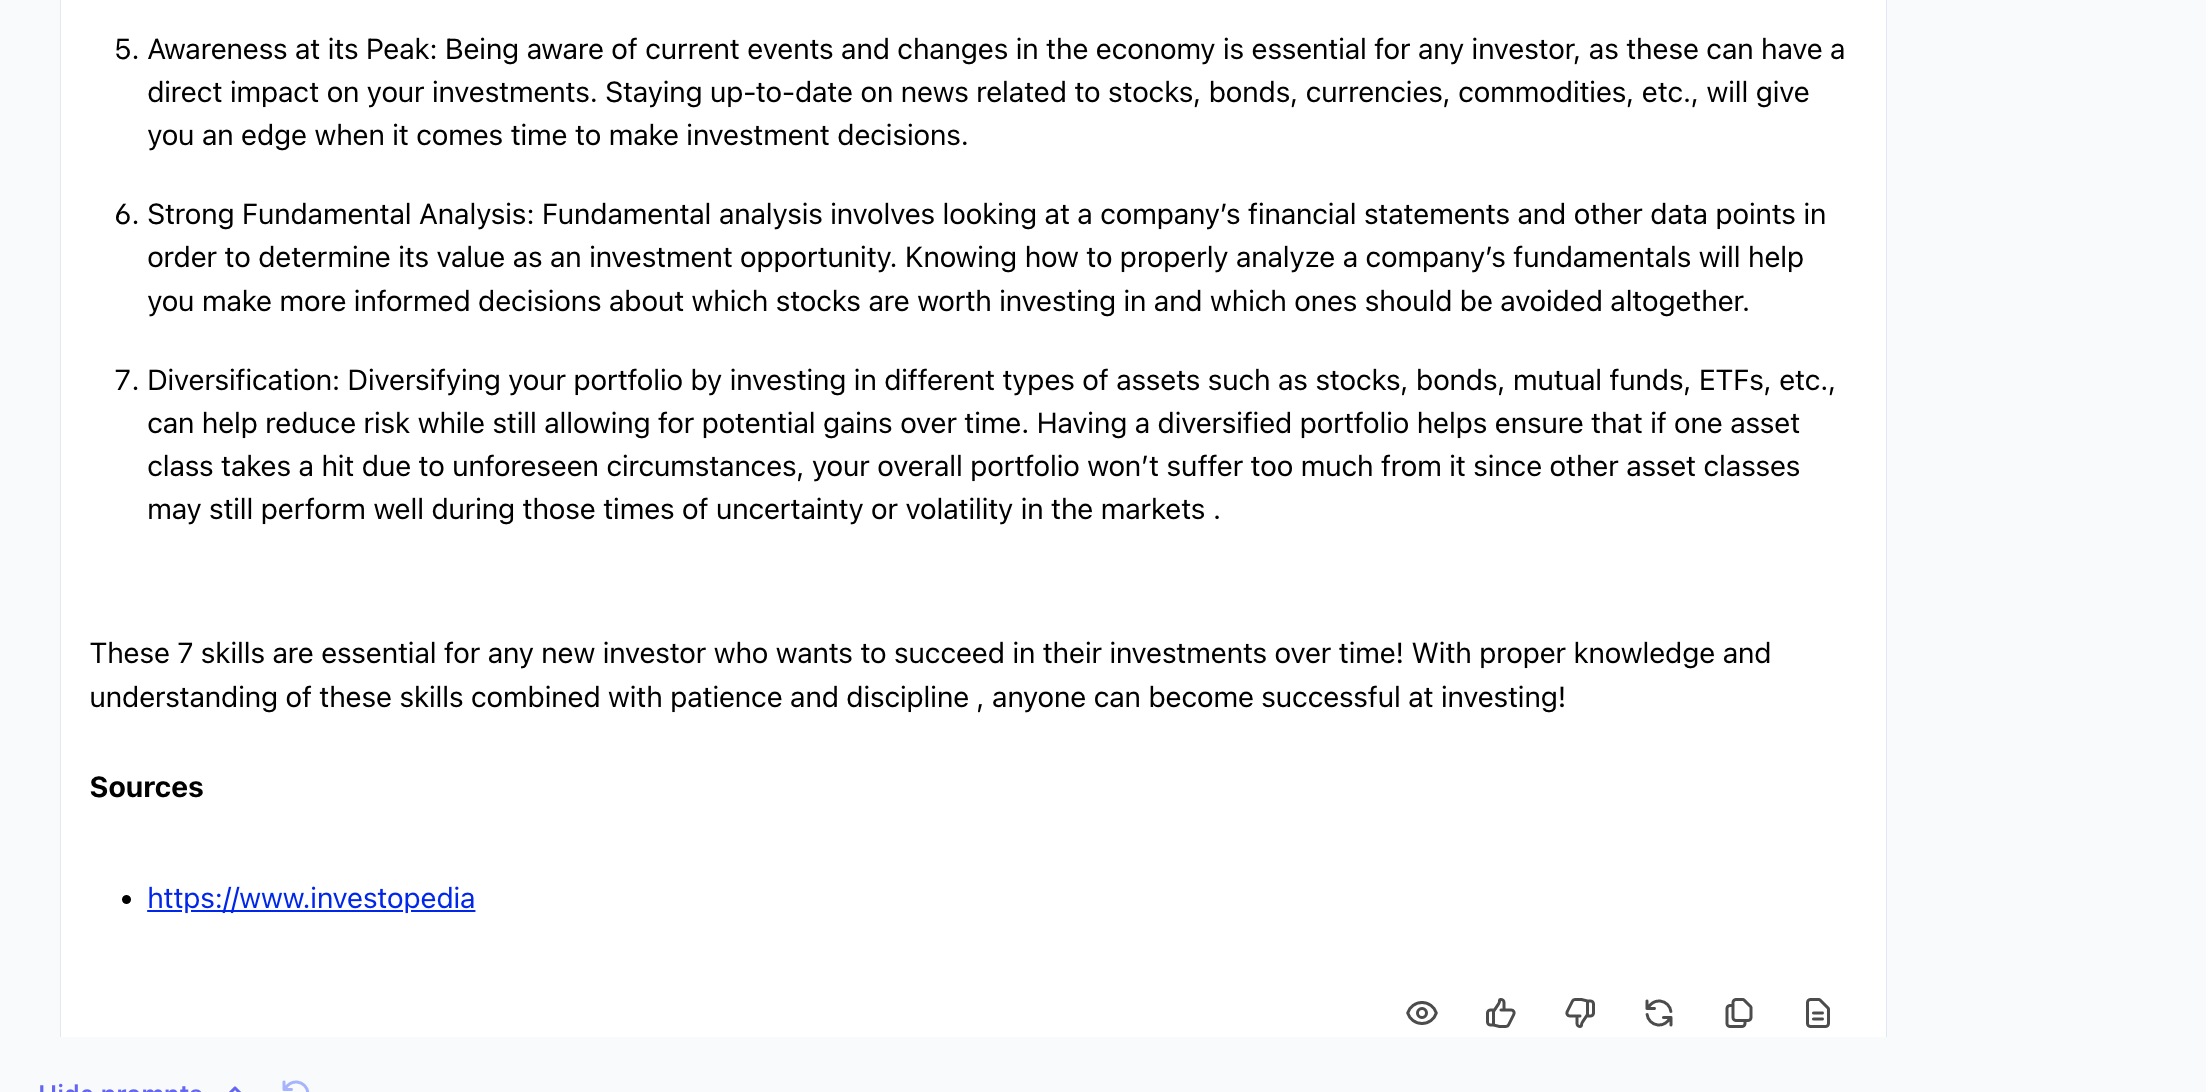This screenshot has height=1092, width=2206.
Task: Click the 'These 7 skills are essential' concluding paragraph
Action: pos(930,675)
